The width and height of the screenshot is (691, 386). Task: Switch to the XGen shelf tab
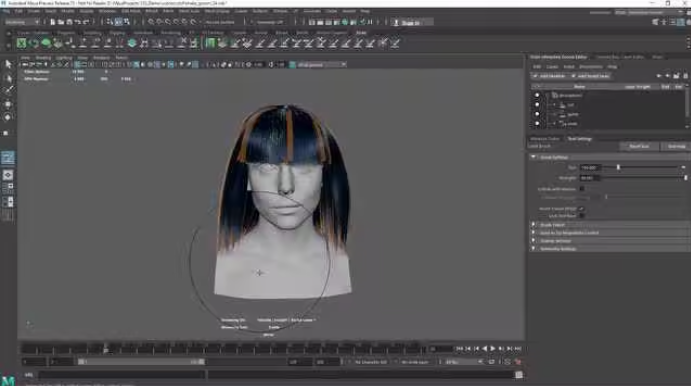(x=361, y=33)
